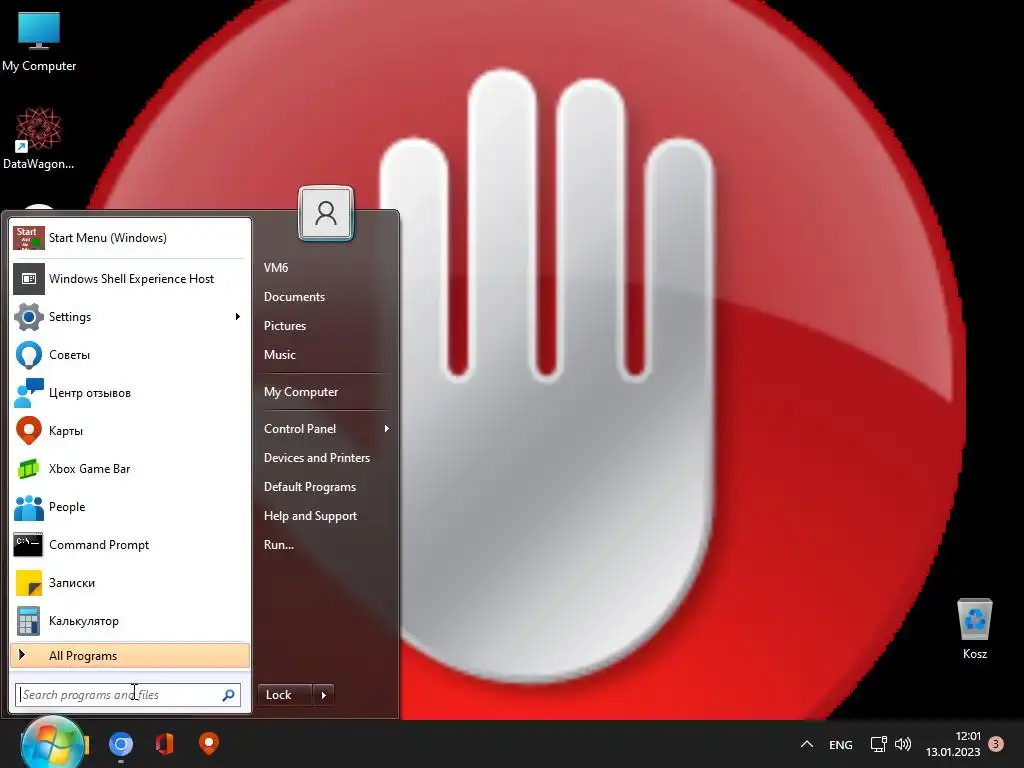Image resolution: width=1024 pixels, height=768 pixels.
Task: Click the user account picture
Action: [x=326, y=214]
